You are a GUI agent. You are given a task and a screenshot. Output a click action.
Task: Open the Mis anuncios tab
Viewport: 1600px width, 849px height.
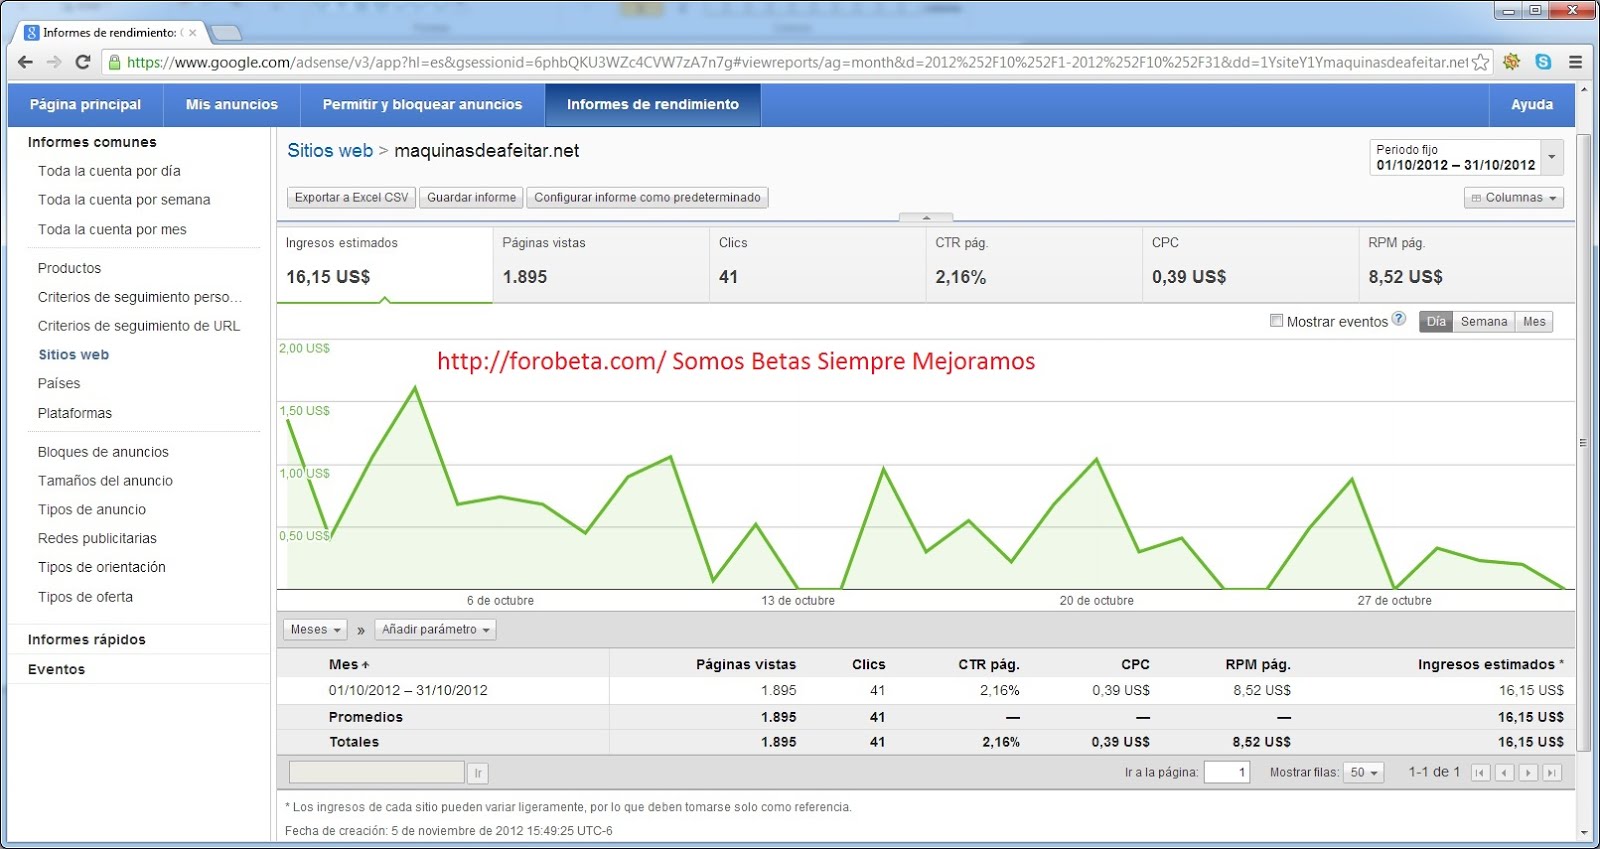232,104
